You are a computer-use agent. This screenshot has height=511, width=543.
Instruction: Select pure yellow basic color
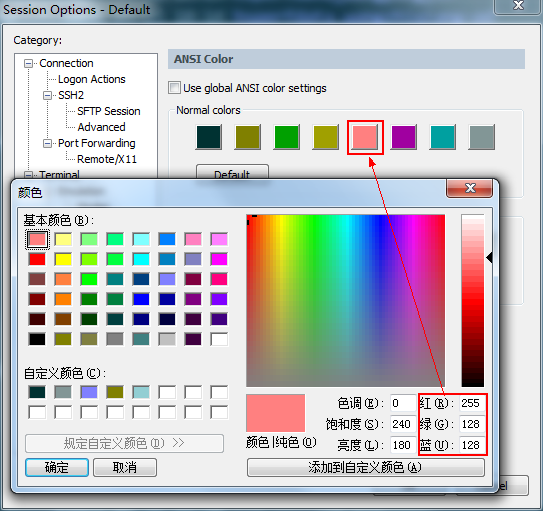pos(63,259)
